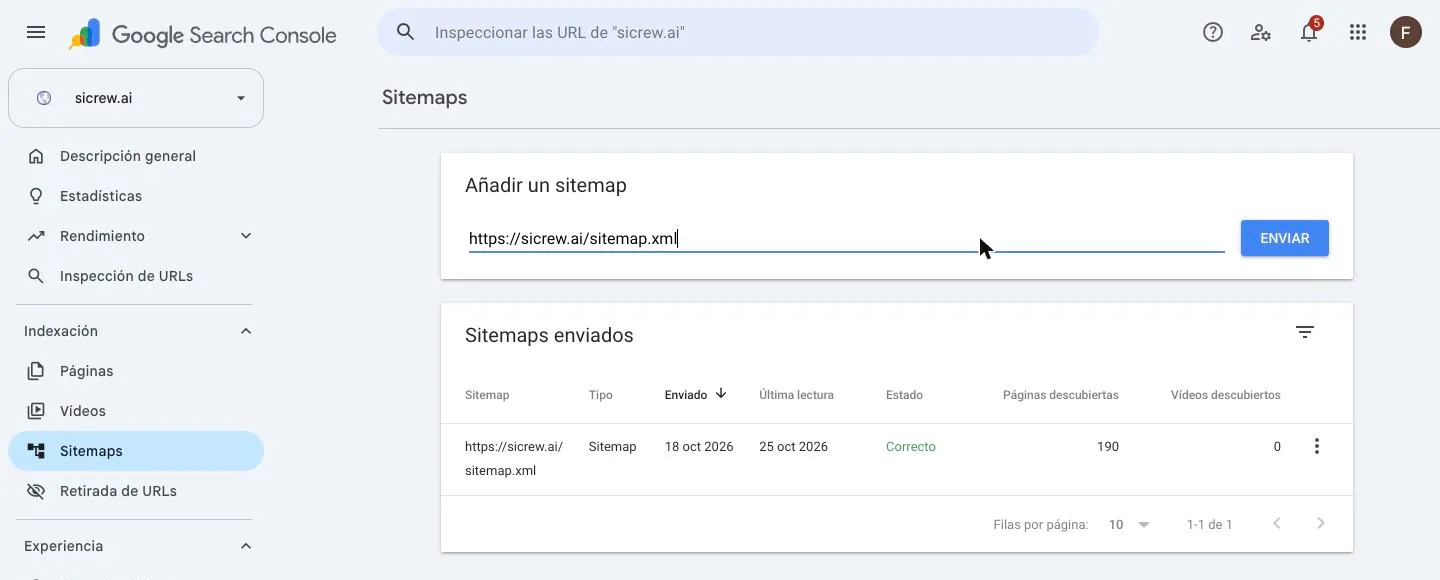
Task: Click the Inspección de URLs magnifier icon
Action: (x=36, y=276)
